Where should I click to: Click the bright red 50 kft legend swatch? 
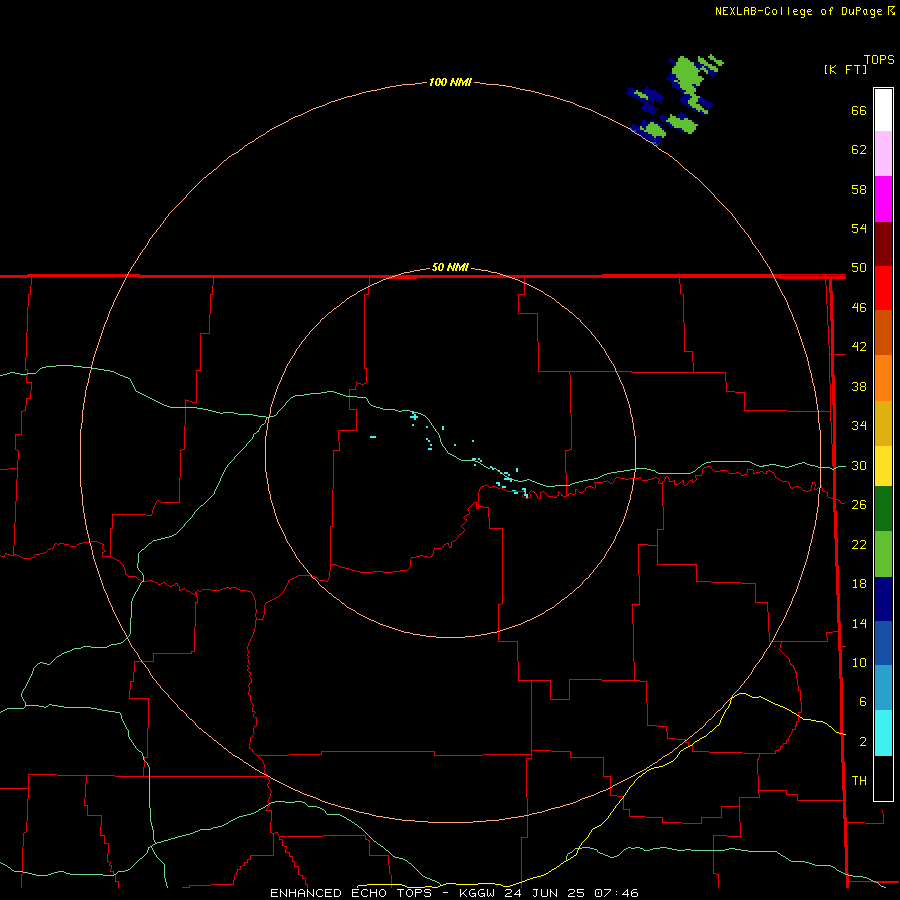coord(883,288)
